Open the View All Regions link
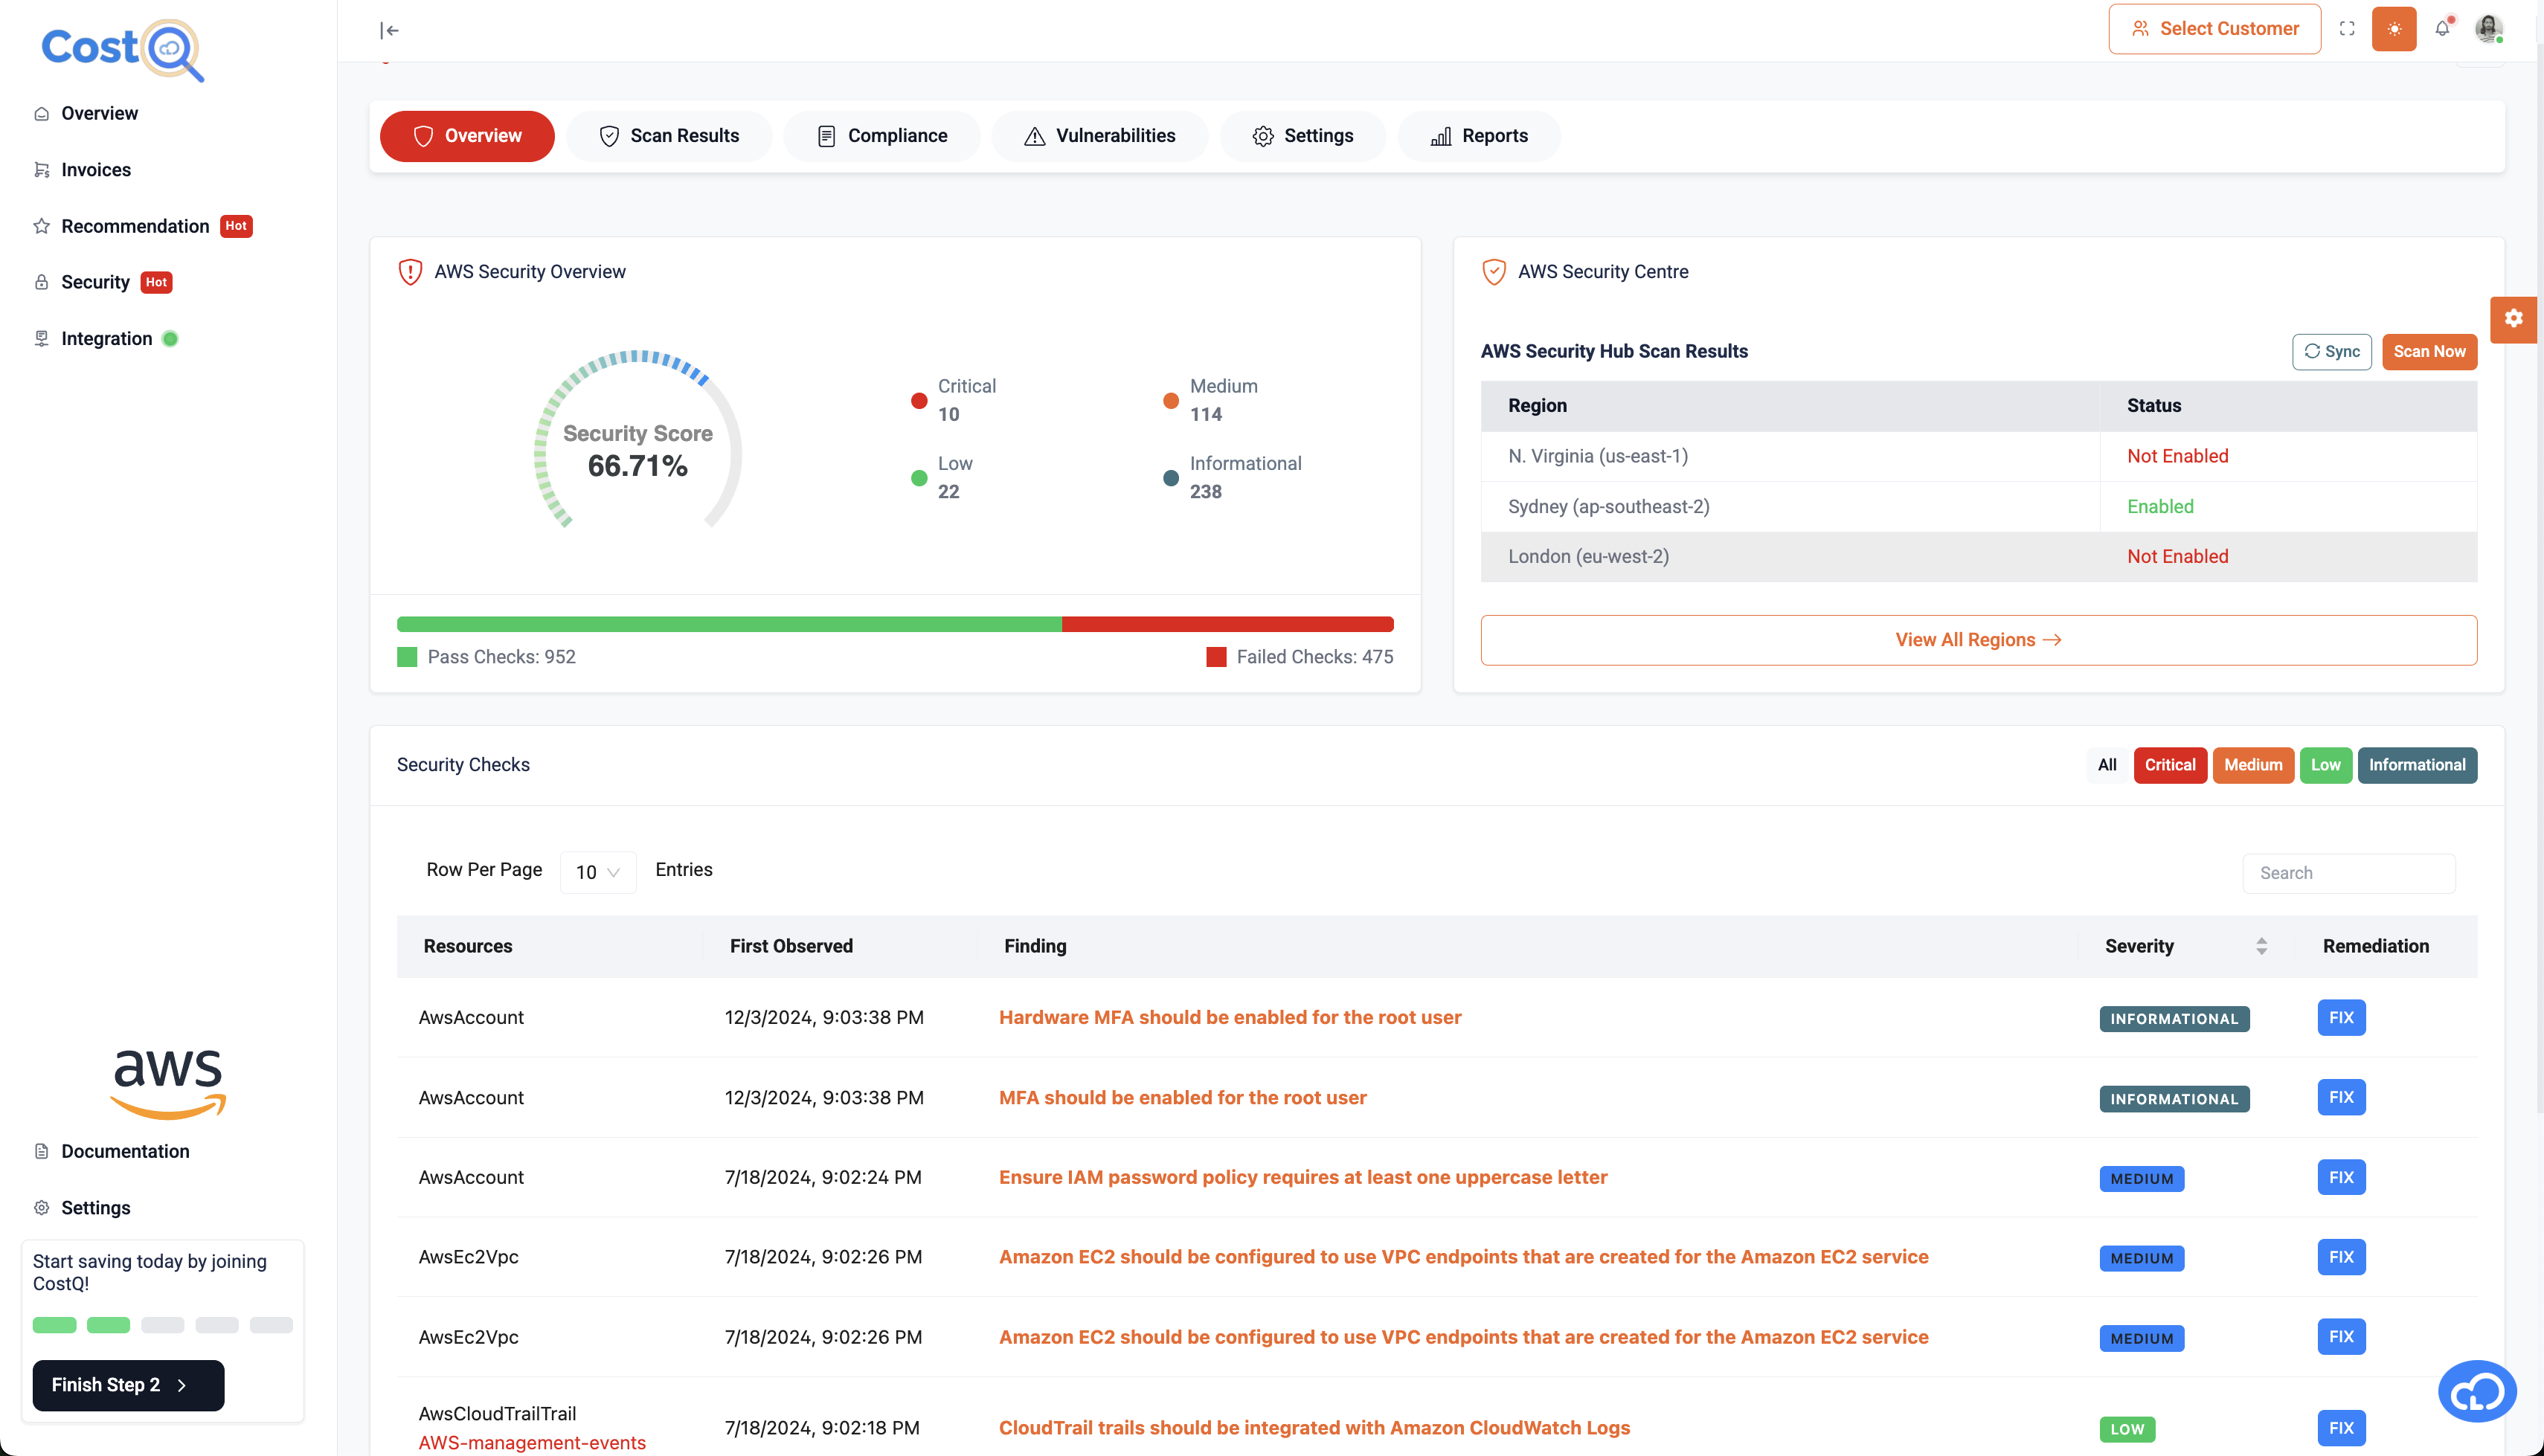This screenshot has height=1456, width=2544. coord(1977,640)
